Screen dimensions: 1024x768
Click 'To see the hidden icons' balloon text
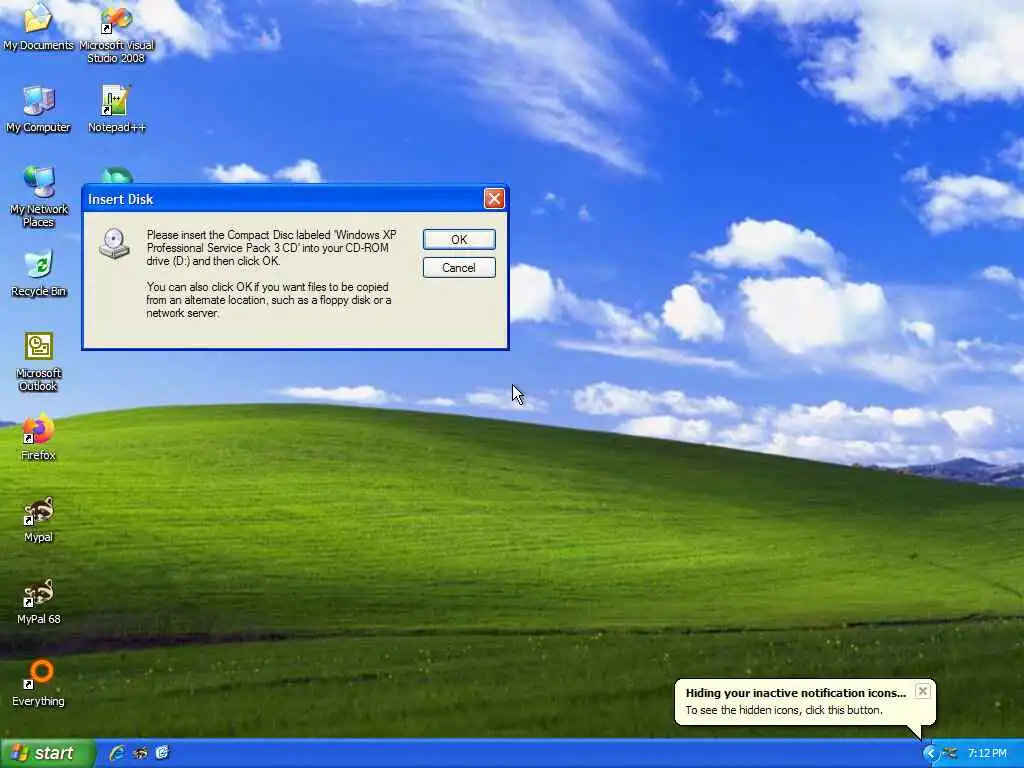click(784, 710)
